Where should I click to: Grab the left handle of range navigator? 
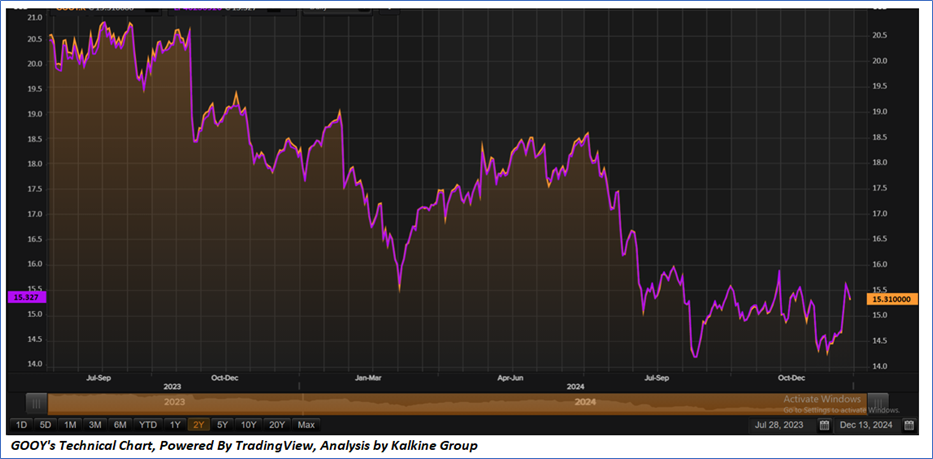tap(37, 403)
